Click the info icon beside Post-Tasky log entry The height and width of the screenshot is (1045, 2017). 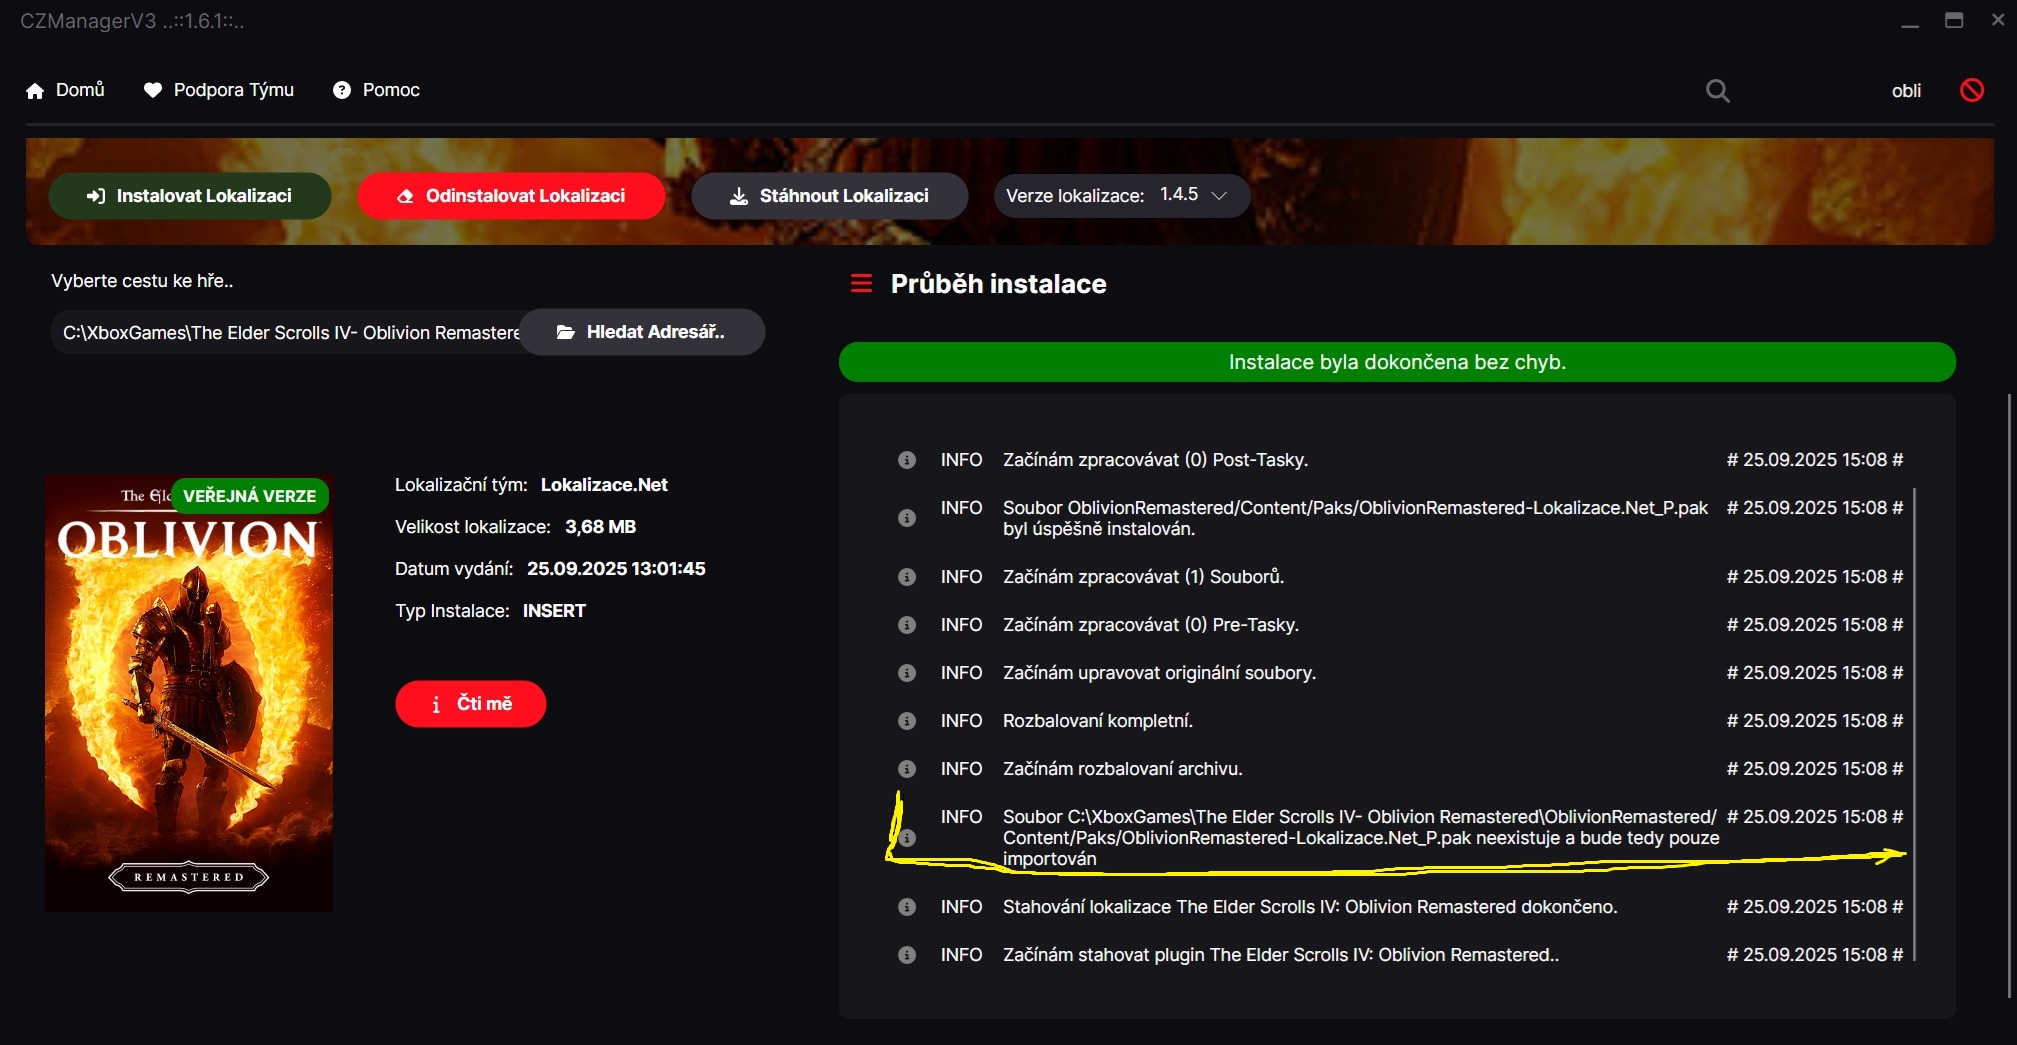tap(907, 460)
